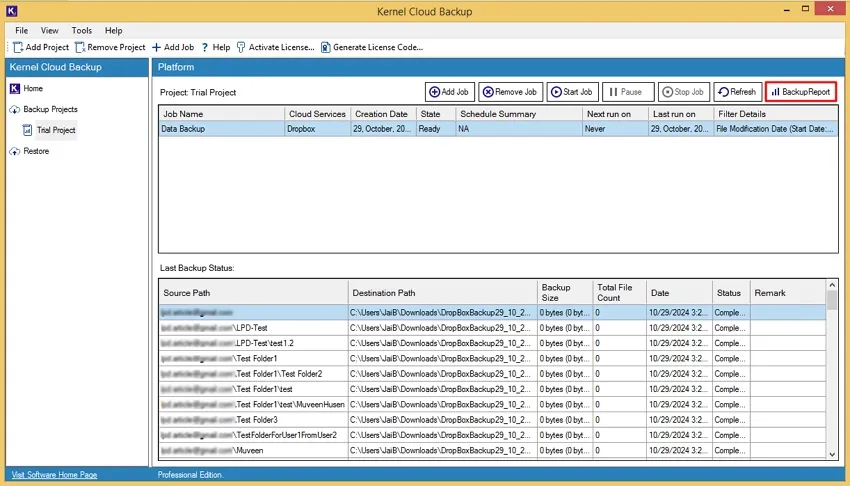Select the Data Backup job row

[498, 129]
